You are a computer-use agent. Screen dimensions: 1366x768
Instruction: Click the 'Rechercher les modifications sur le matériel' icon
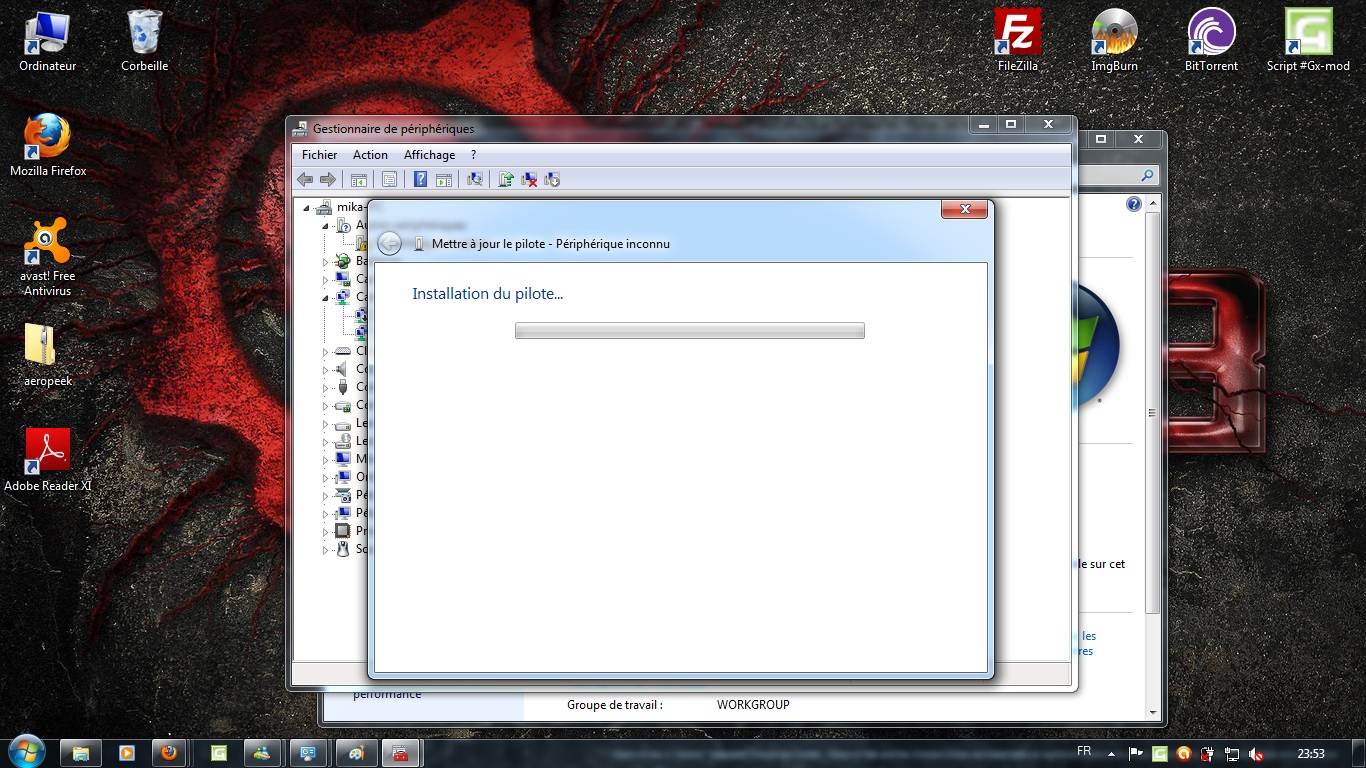point(474,179)
